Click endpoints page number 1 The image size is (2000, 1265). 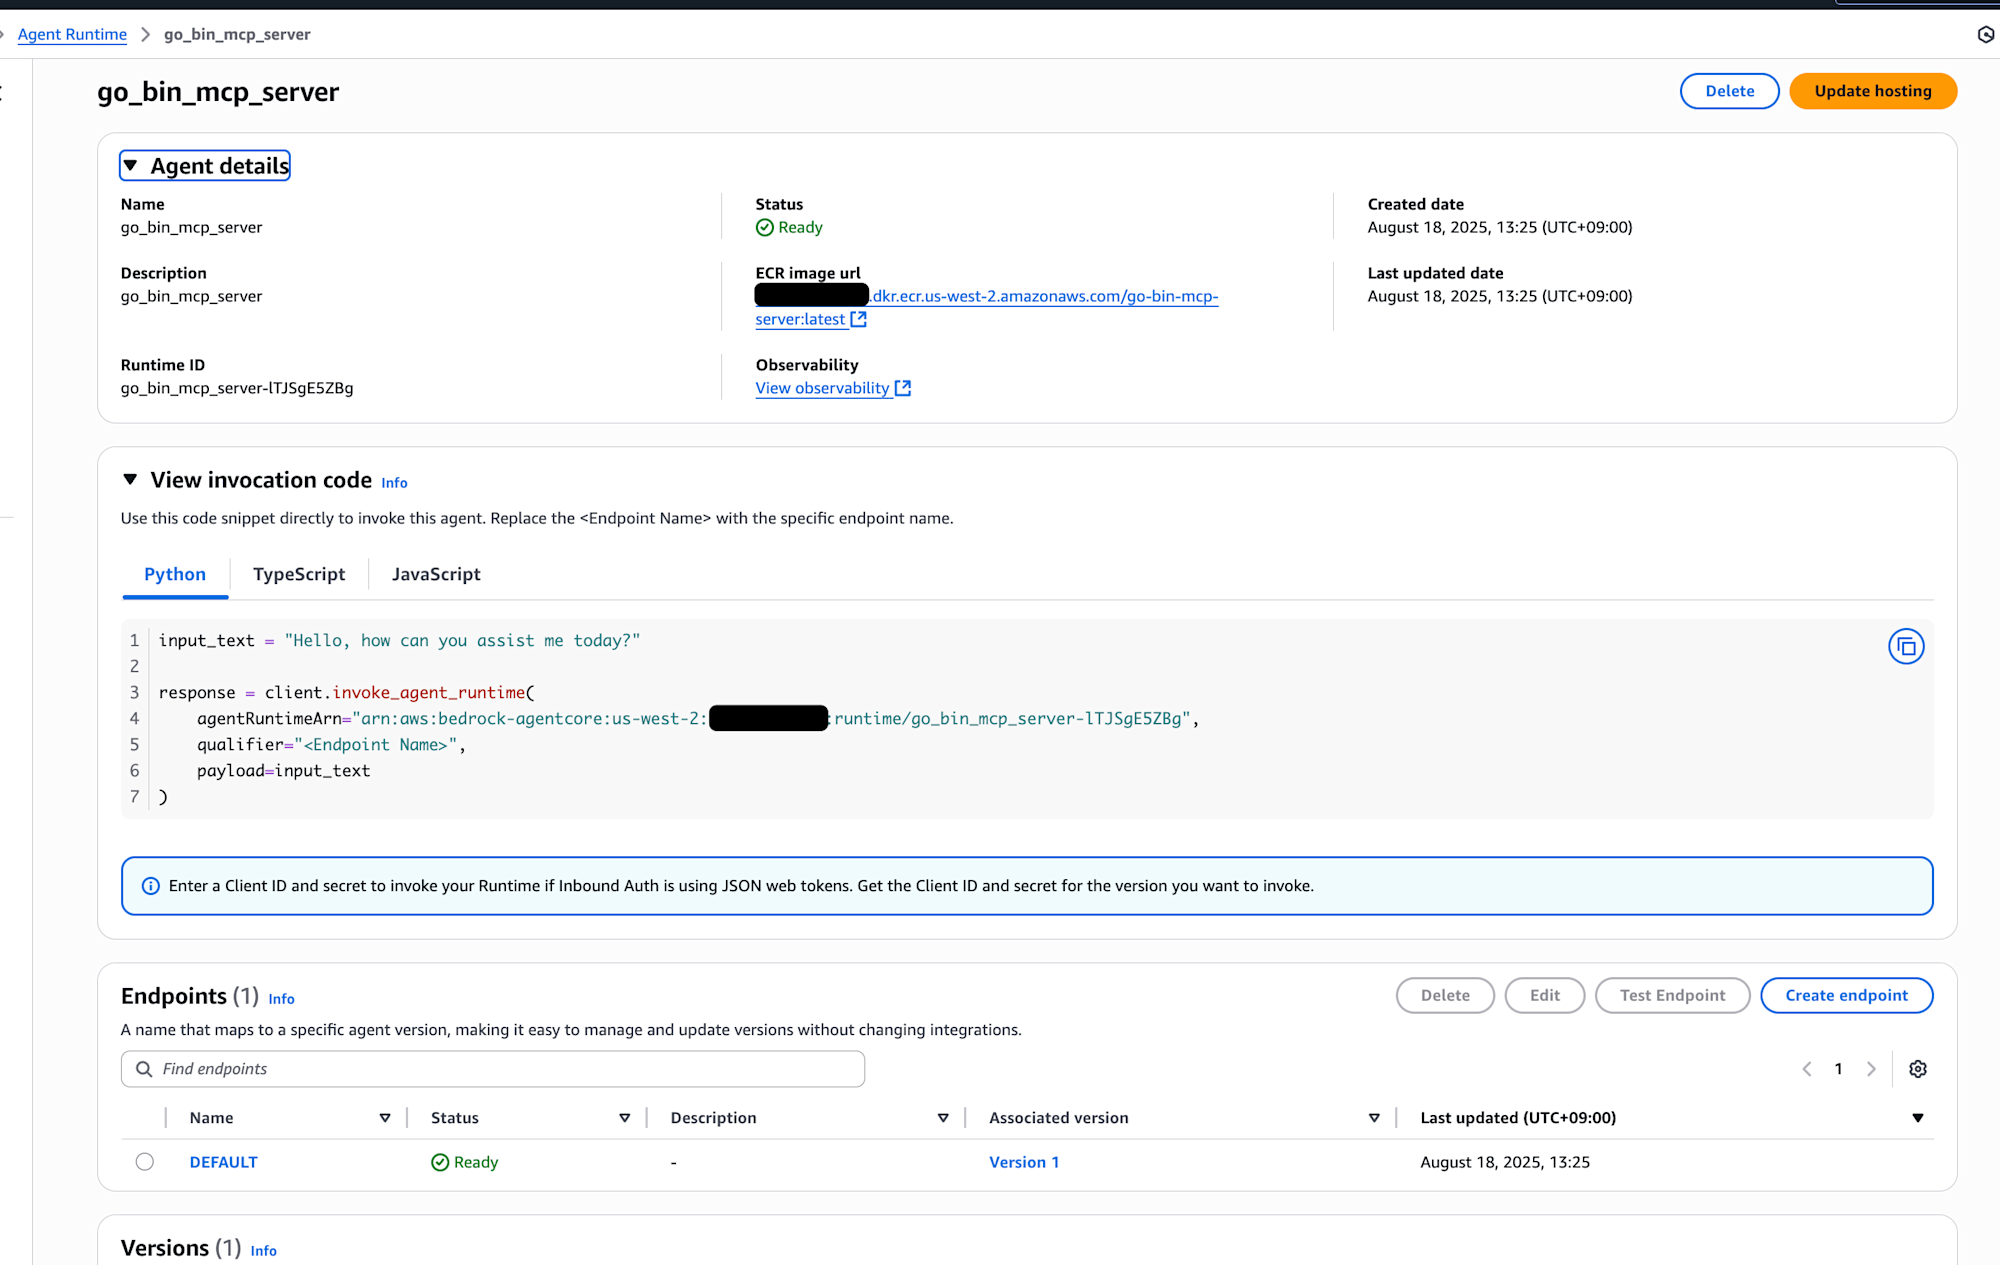tap(1838, 1069)
